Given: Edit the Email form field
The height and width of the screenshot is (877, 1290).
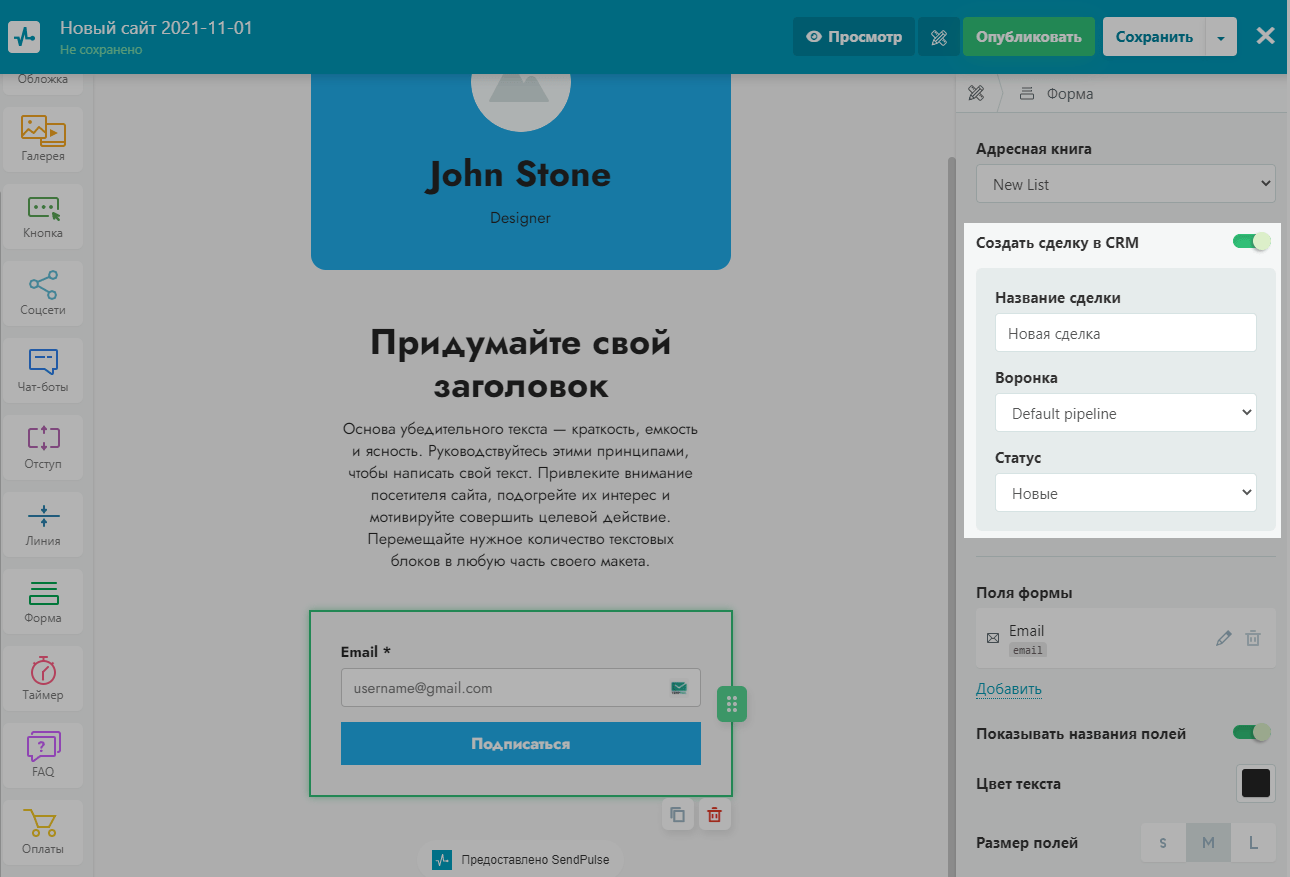Looking at the screenshot, I should tap(1223, 638).
